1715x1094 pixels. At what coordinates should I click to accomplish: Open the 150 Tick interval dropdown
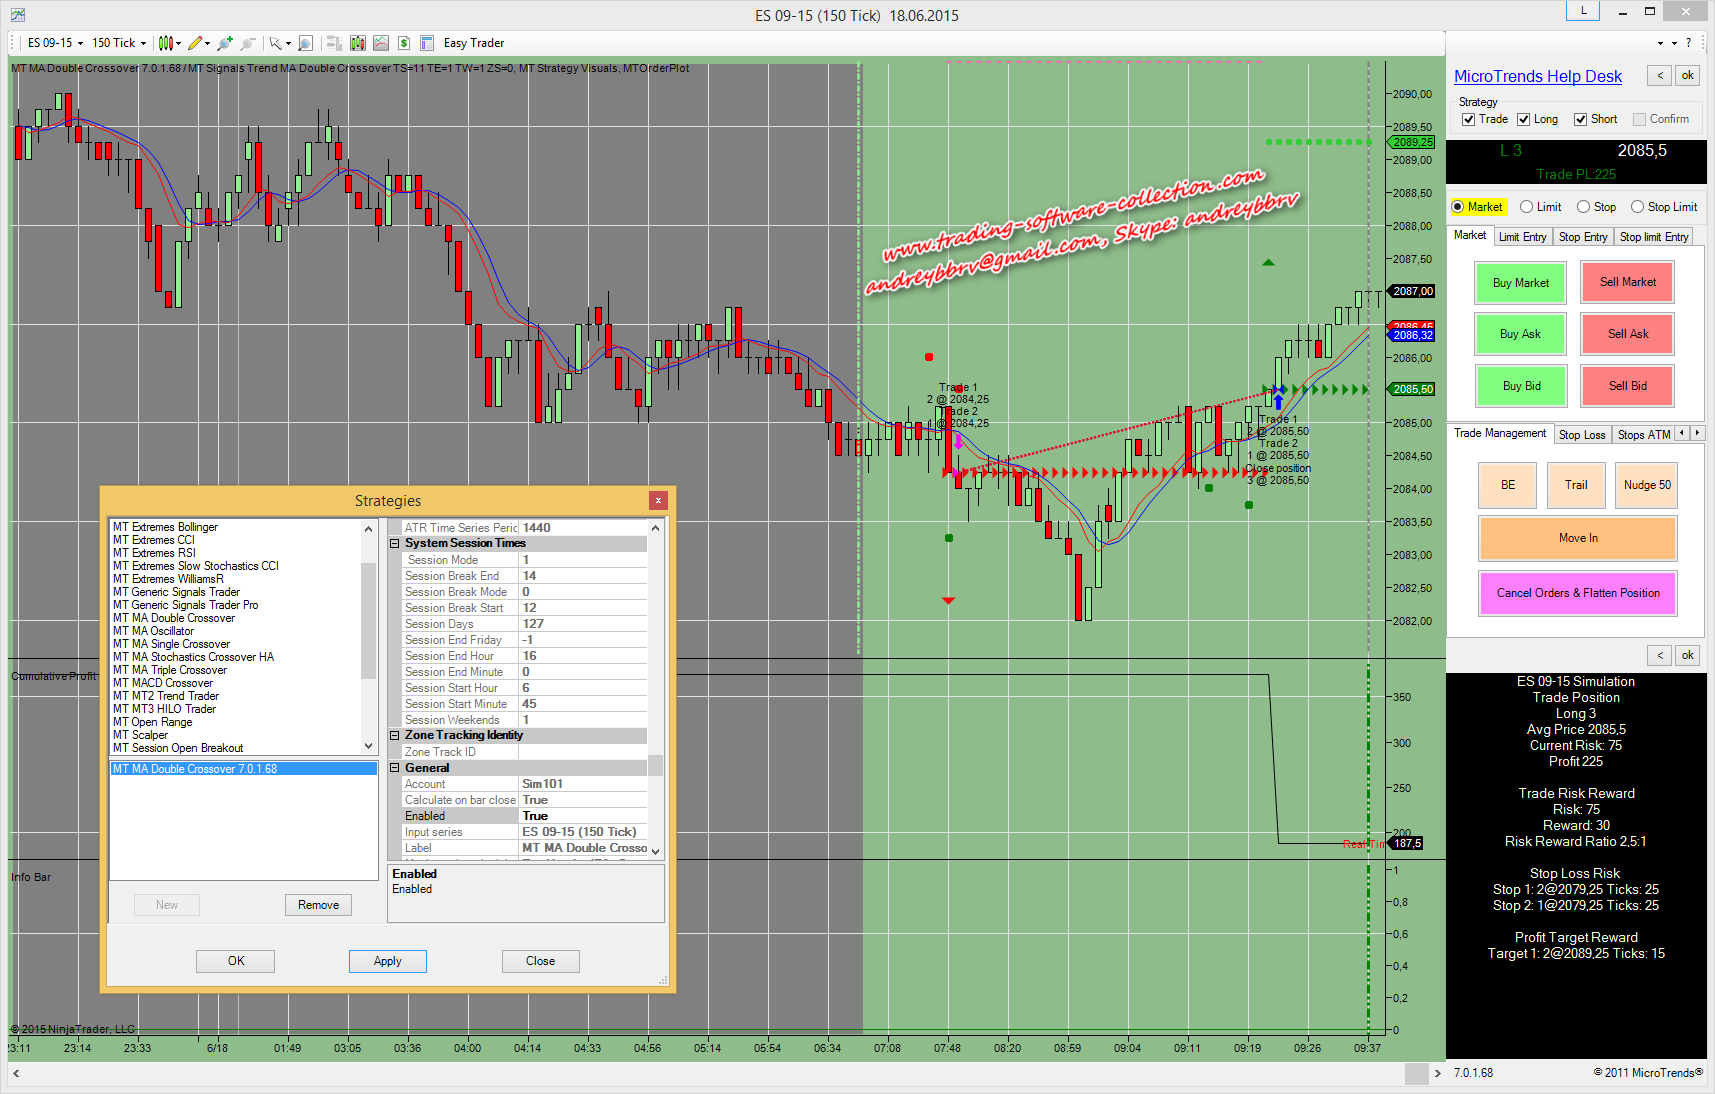(119, 43)
